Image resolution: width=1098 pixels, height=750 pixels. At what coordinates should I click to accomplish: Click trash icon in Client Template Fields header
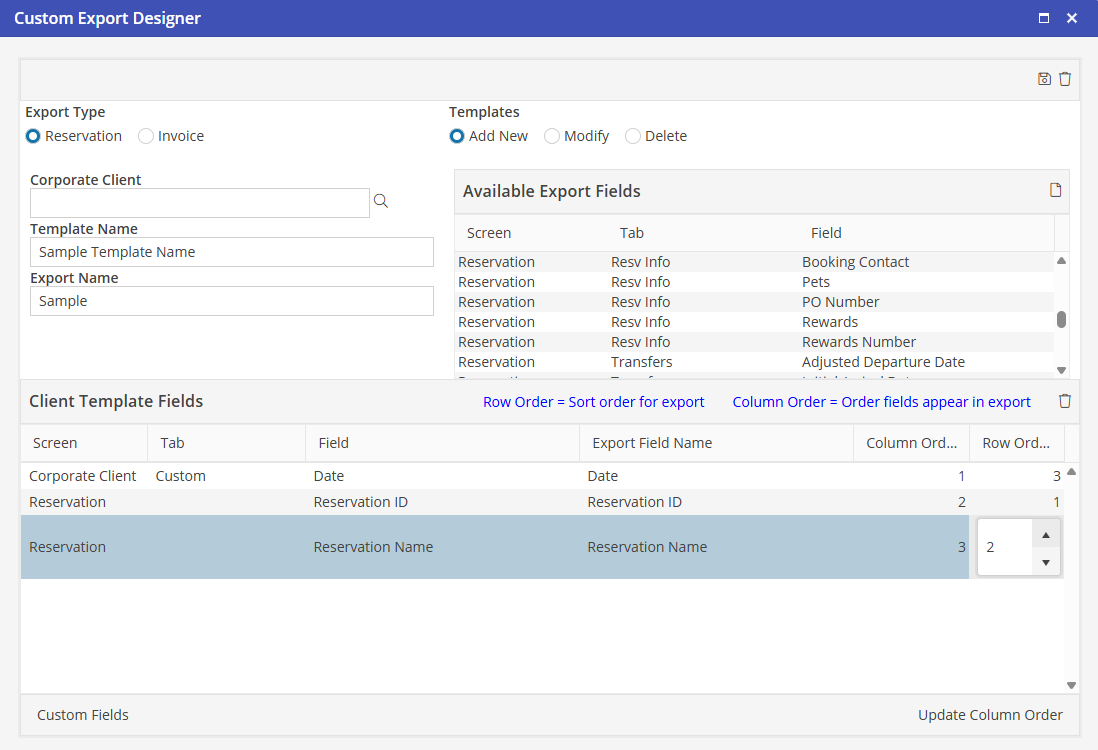[1065, 401]
